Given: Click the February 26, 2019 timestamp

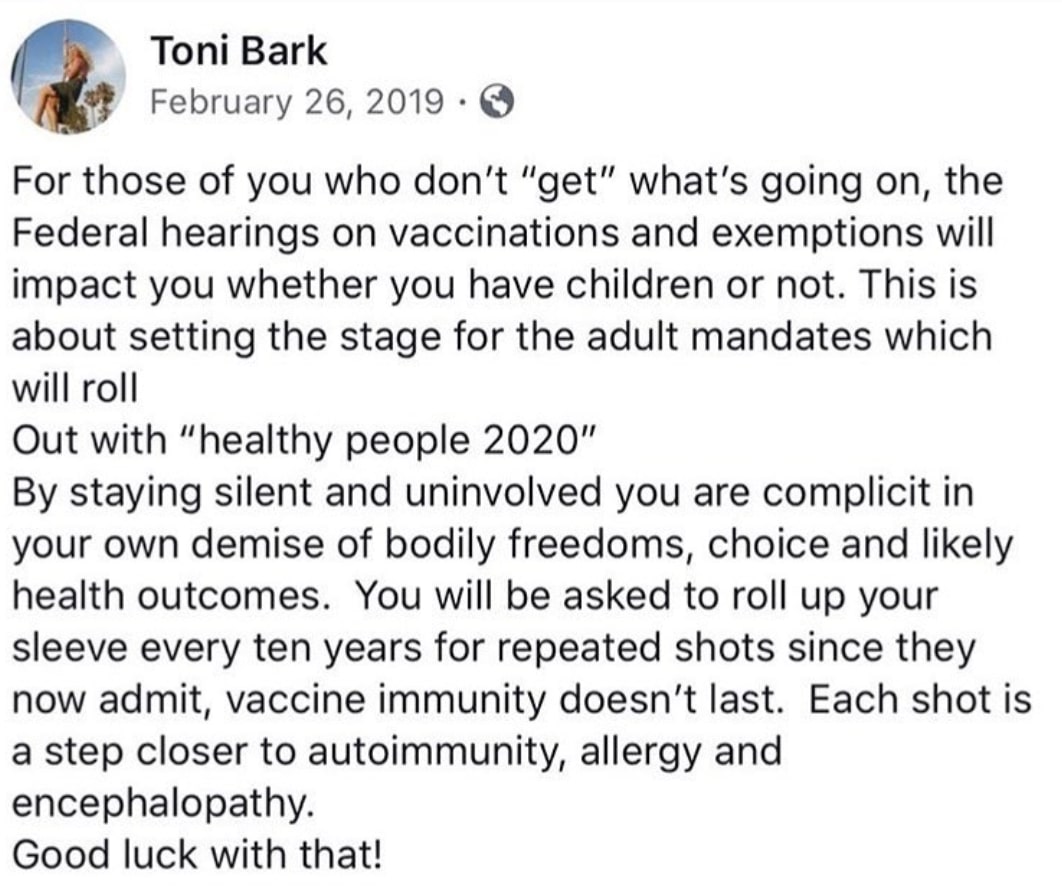Looking at the screenshot, I should click(x=297, y=102).
